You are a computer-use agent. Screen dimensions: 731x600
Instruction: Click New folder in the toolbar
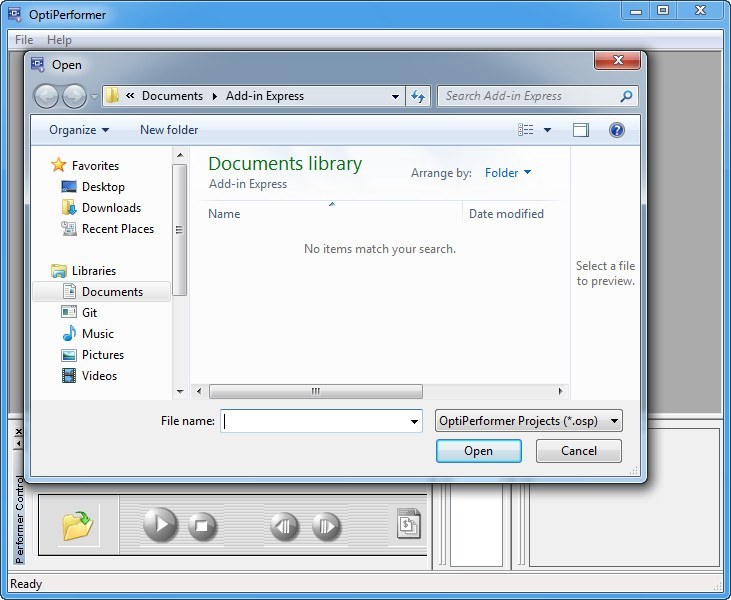[x=169, y=130]
